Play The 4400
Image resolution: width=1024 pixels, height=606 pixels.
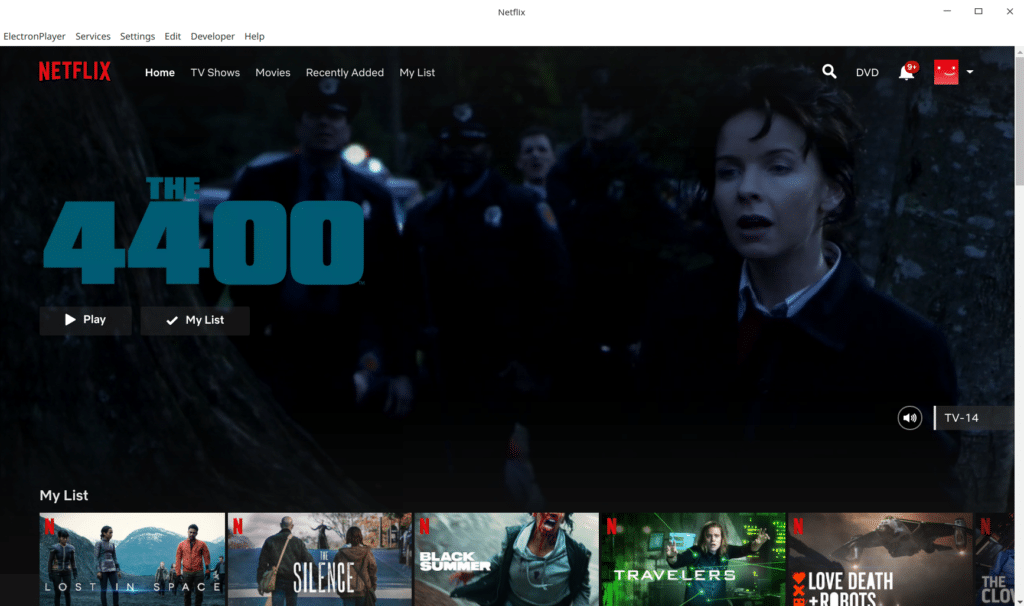coord(85,320)
